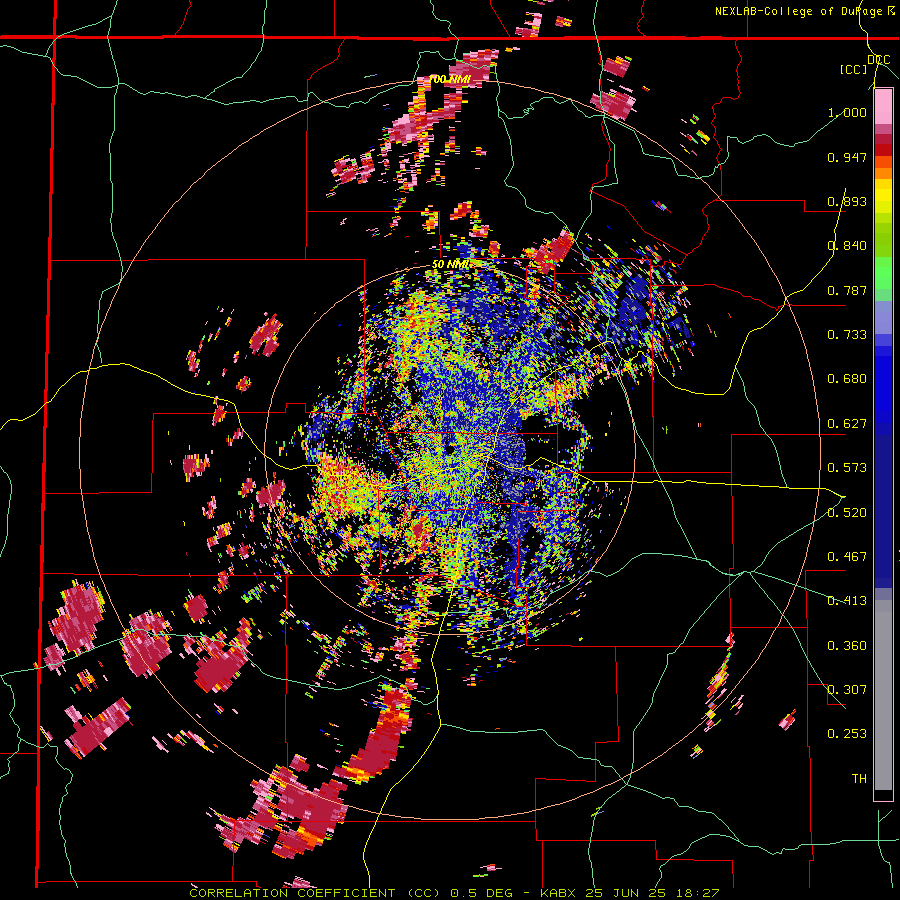Click the 0.893 scale value
This screenshot has height=900, width=900.
[x=847, y=201]
